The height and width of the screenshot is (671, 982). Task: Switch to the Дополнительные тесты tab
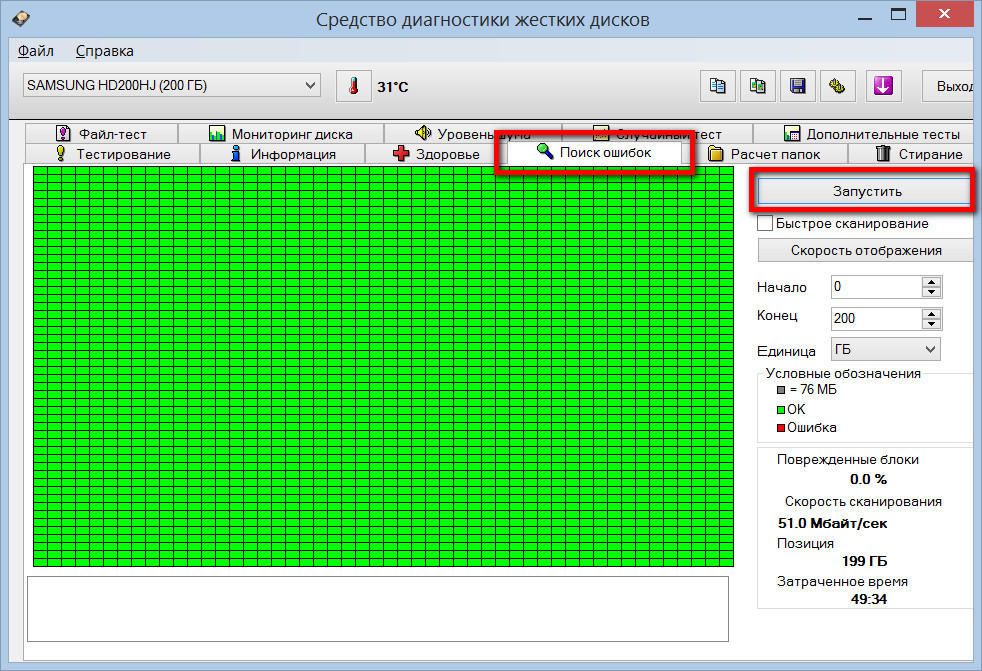click(x=864, y=133)
